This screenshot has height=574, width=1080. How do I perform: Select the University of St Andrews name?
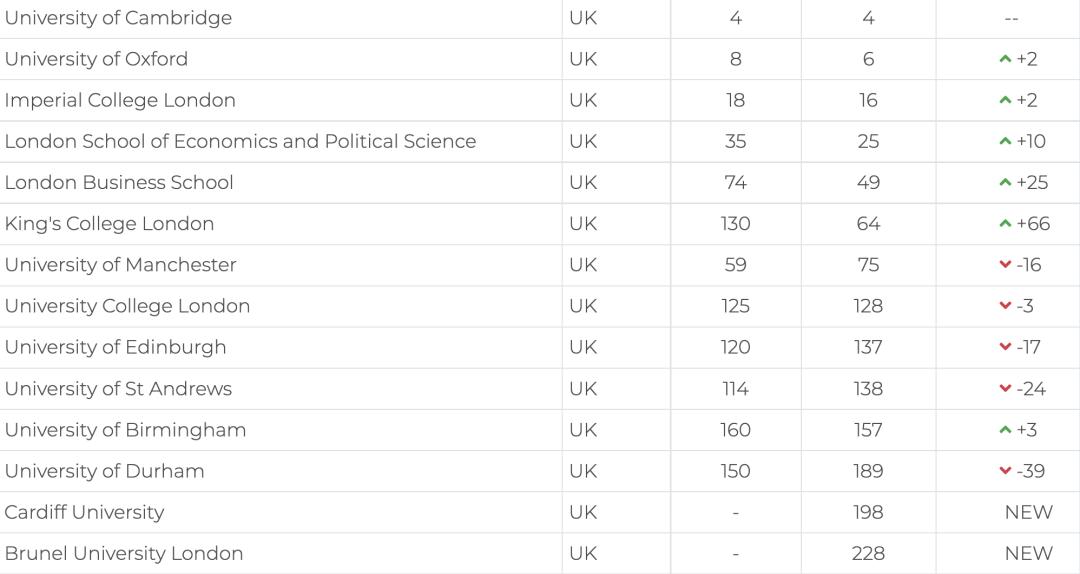[x=118, y=388]
